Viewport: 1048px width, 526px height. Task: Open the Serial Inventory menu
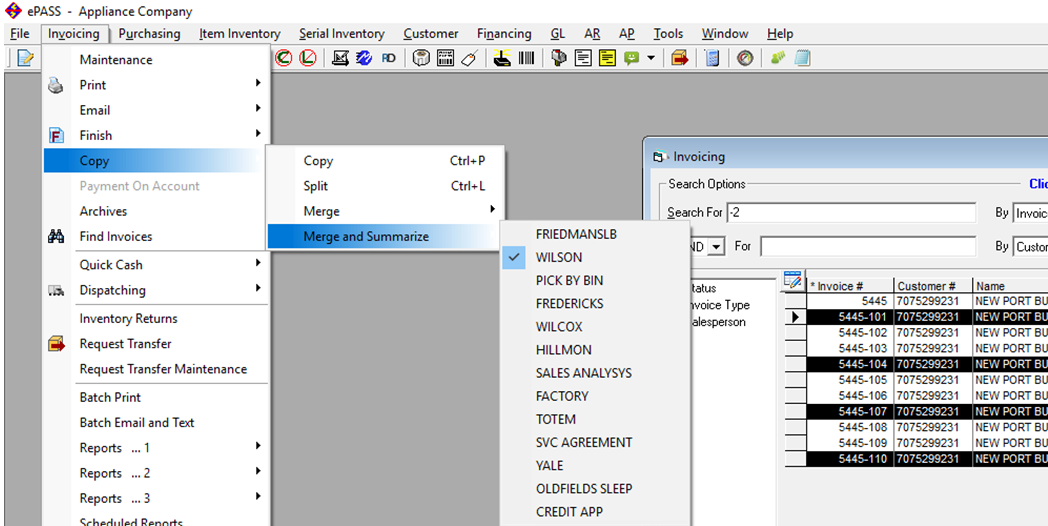tap(342, 33)
